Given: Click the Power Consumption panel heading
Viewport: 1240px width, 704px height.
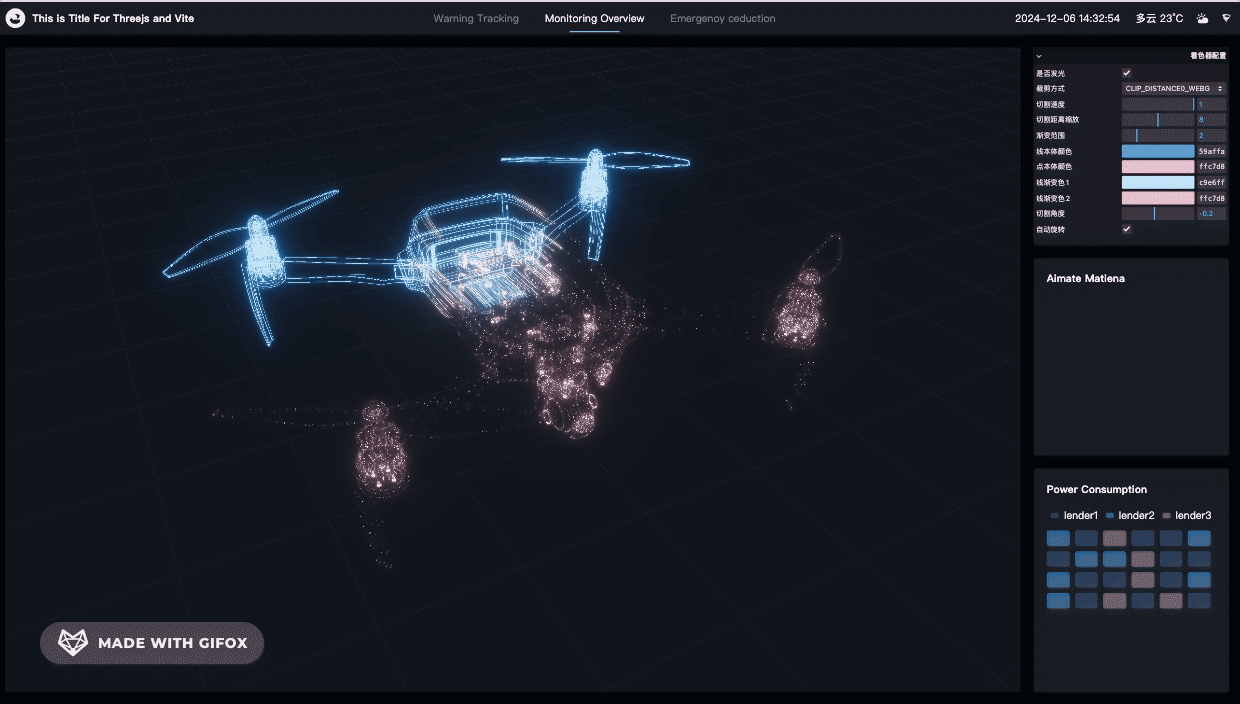Looking at the screenshot, I should [x=1096, y=489].
